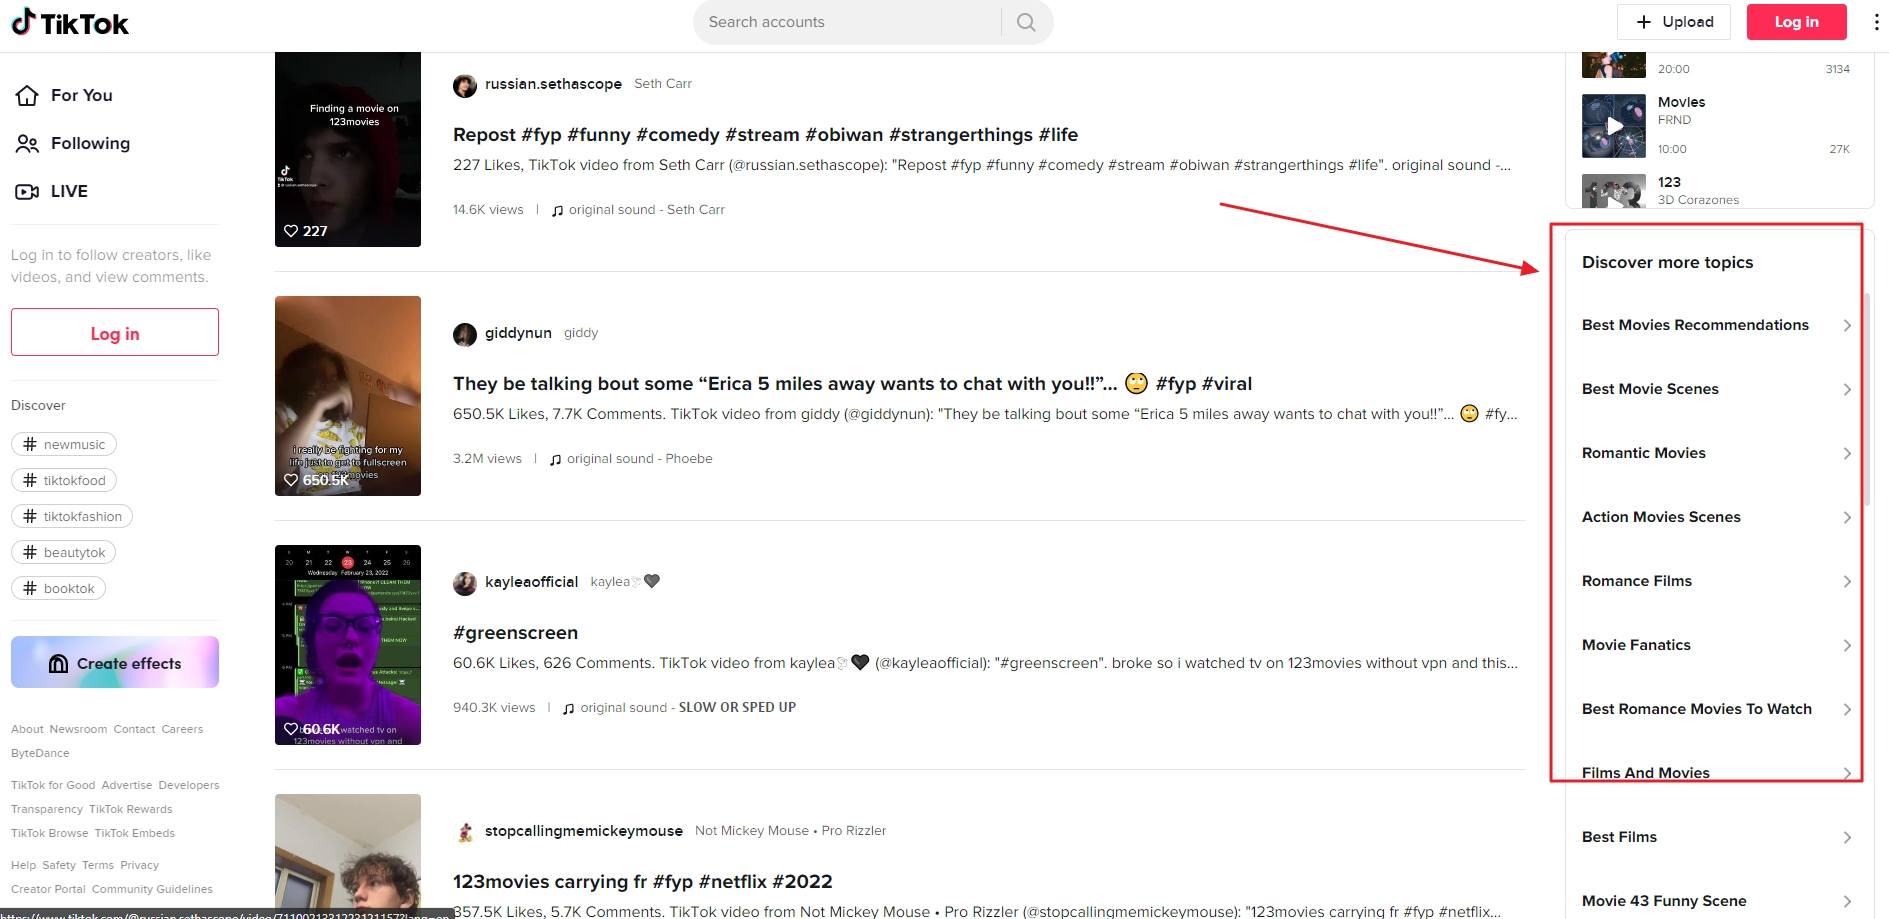1889x919 pixels.
Task: Click the kayleaofficial username
Action: point(531,582)
